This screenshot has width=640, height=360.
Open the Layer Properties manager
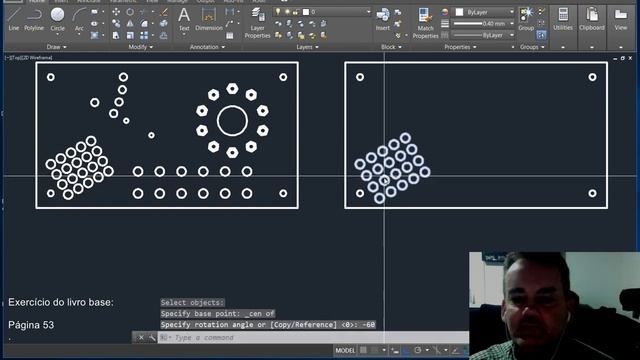coord(257,23)
